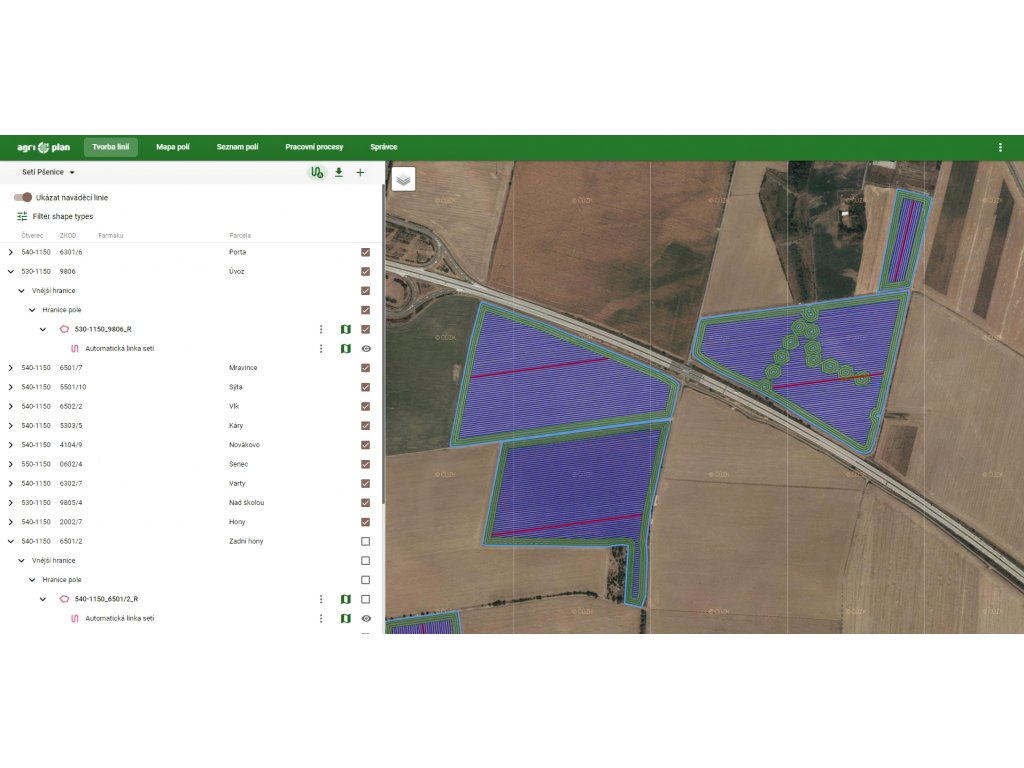The height and width of the screenshot is (768, 1024).
Task: Check the Zadní hony checkbox
Action: pos(365,541)
